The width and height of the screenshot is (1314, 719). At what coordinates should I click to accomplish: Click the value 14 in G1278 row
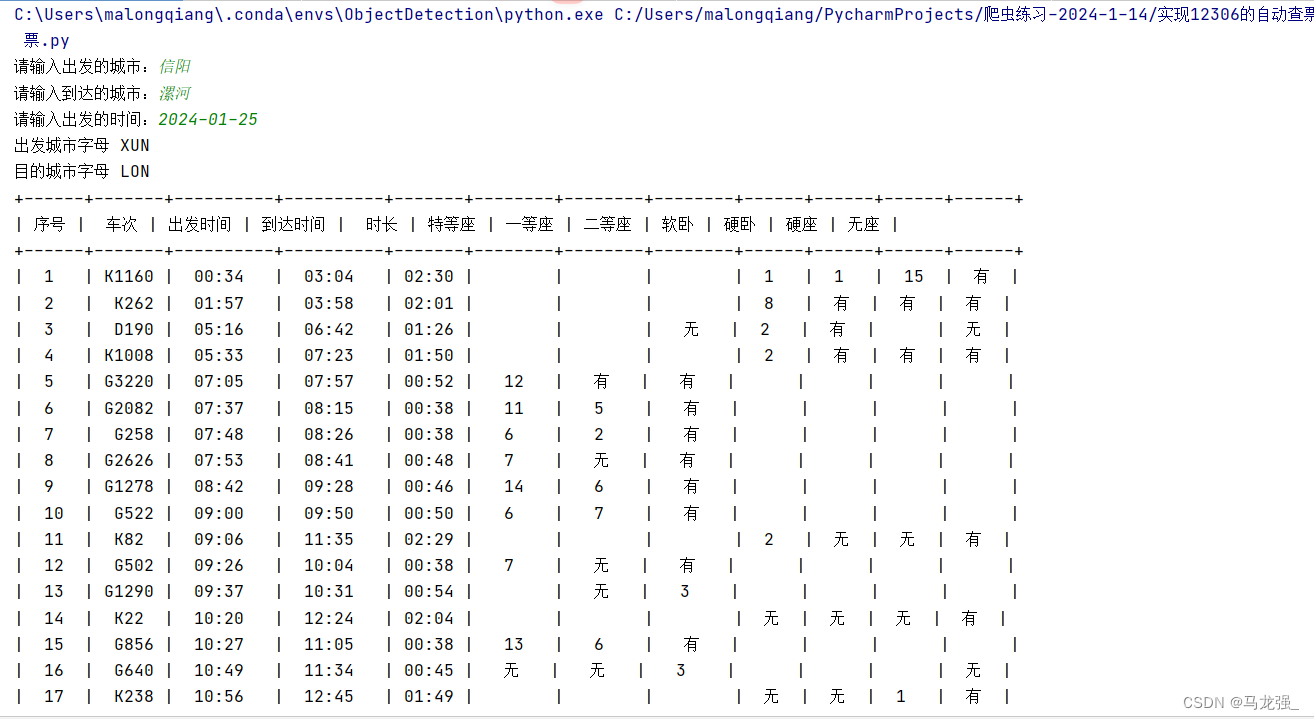pos(514,487)
